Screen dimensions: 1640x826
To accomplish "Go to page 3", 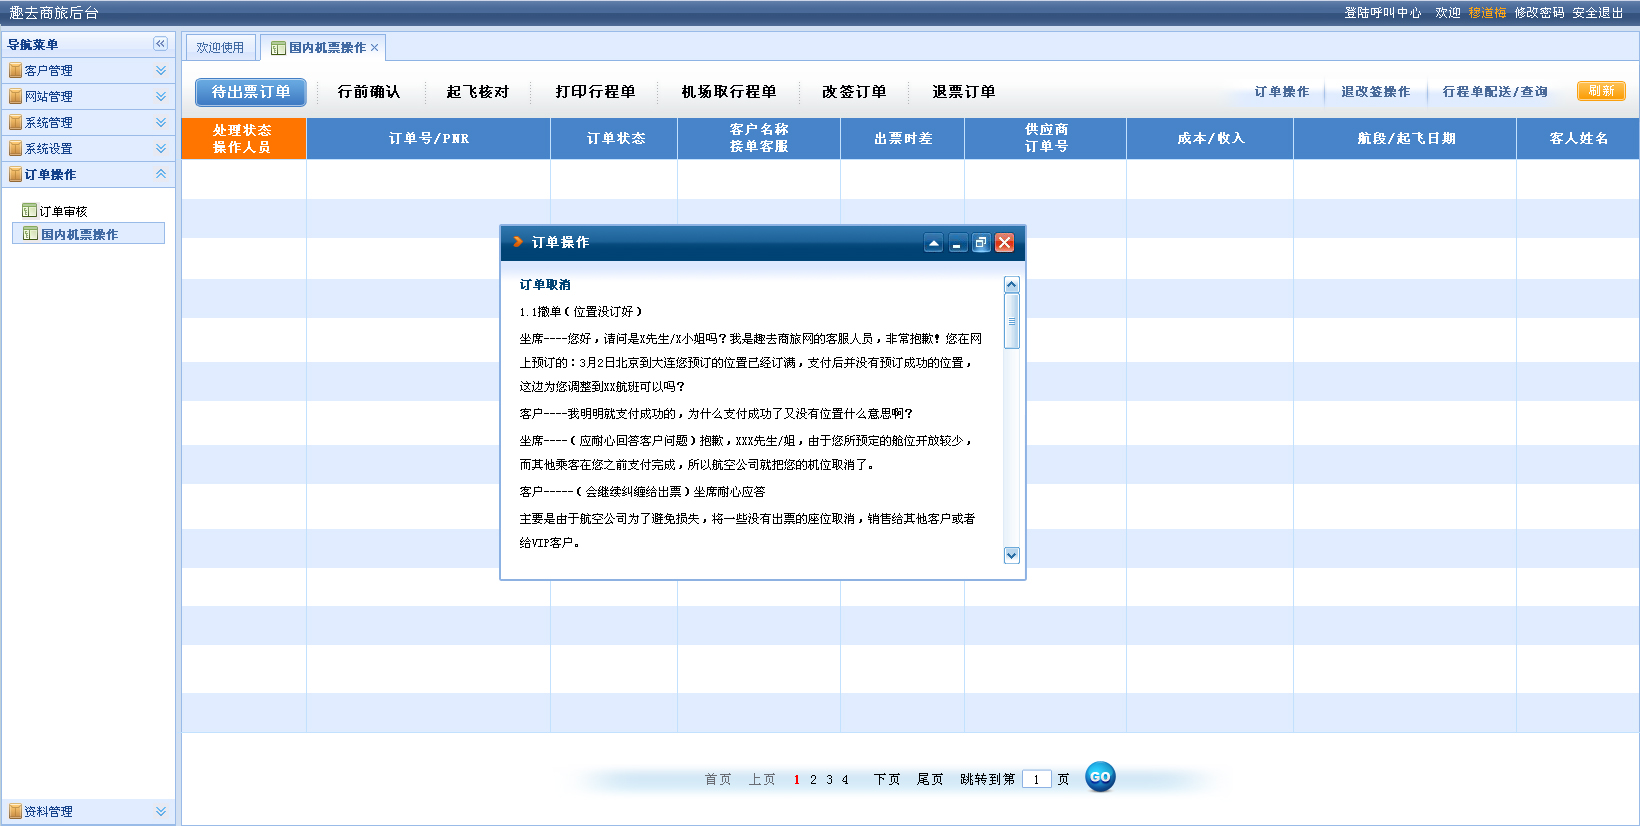I will click(829, 780).
